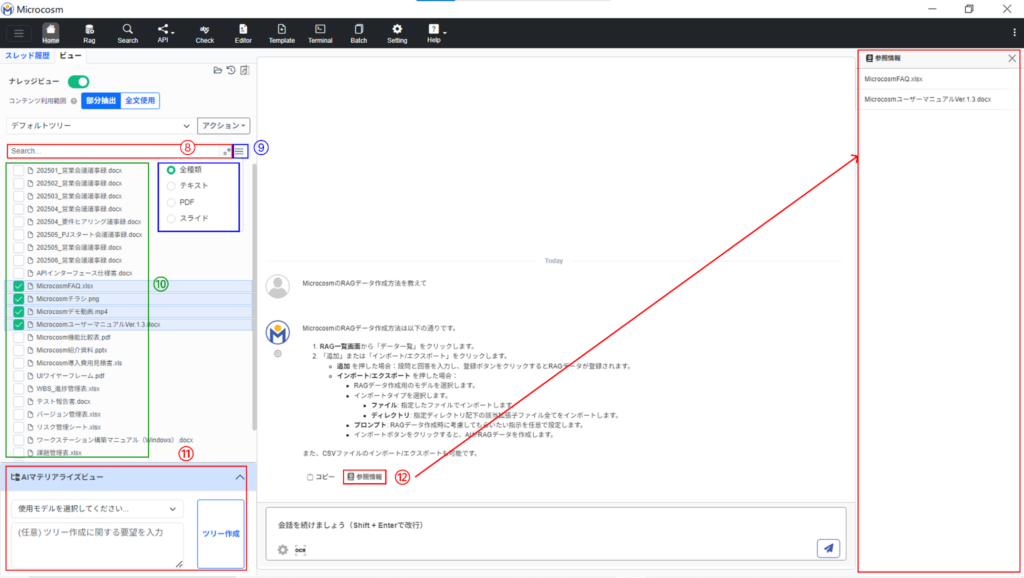Open the Rag toolbar icon
Viewport: 1024px width, 578px height.
tap(89, 33)
